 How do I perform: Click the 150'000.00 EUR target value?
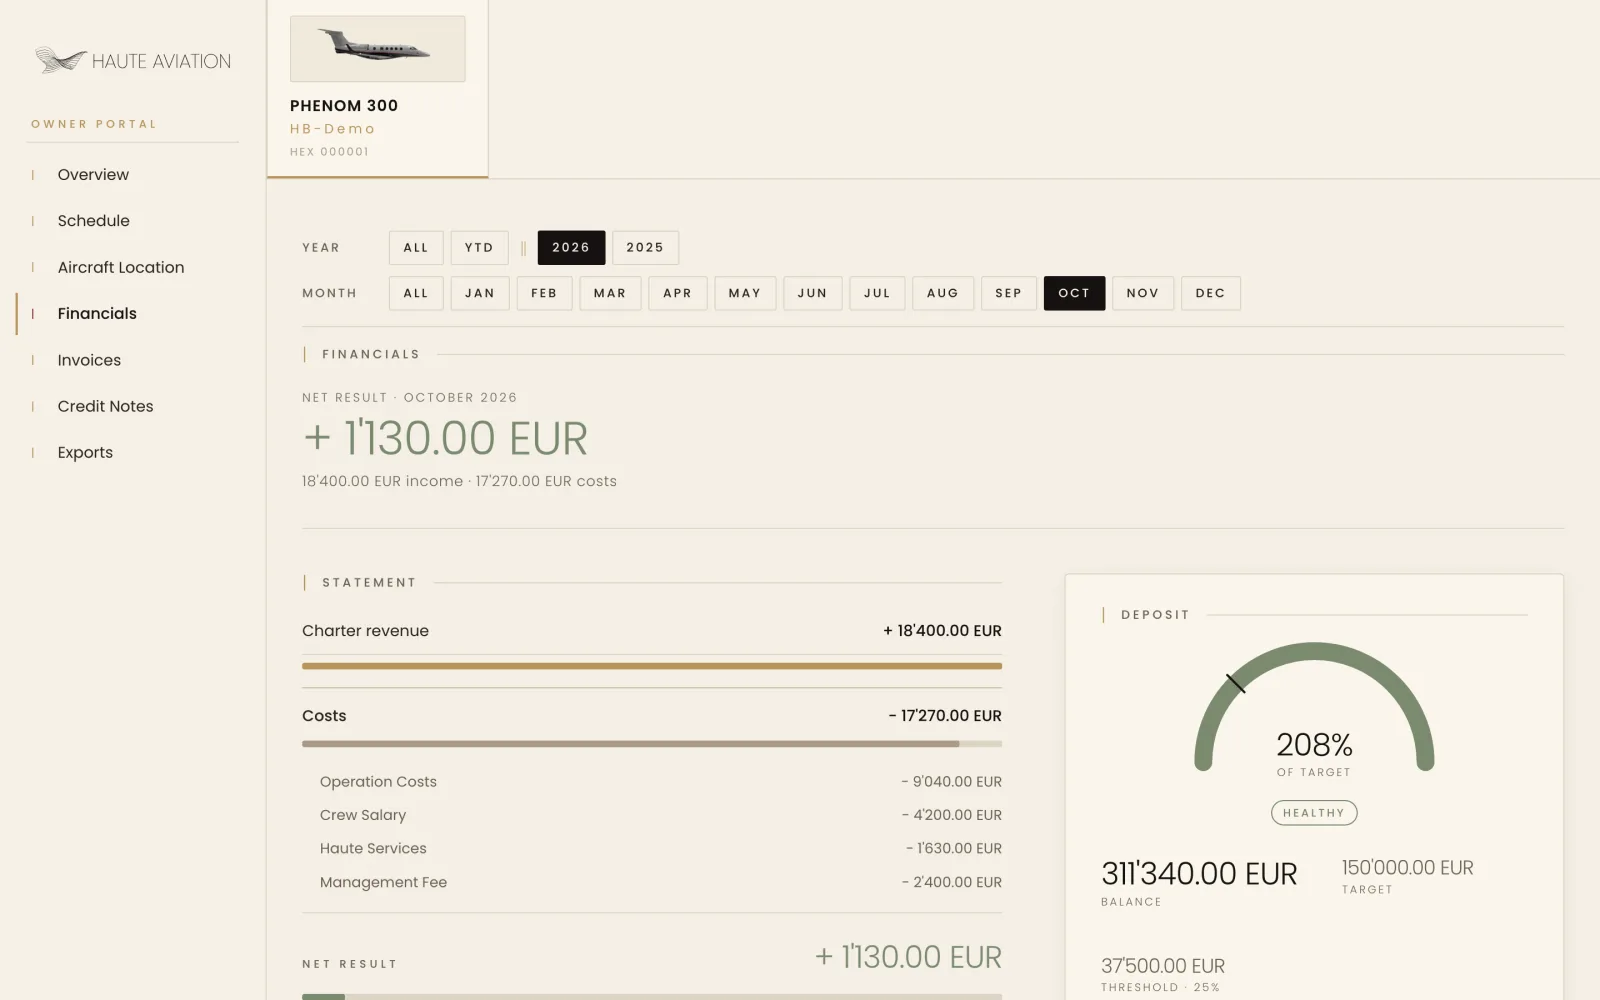click(x=1407, y=868)
